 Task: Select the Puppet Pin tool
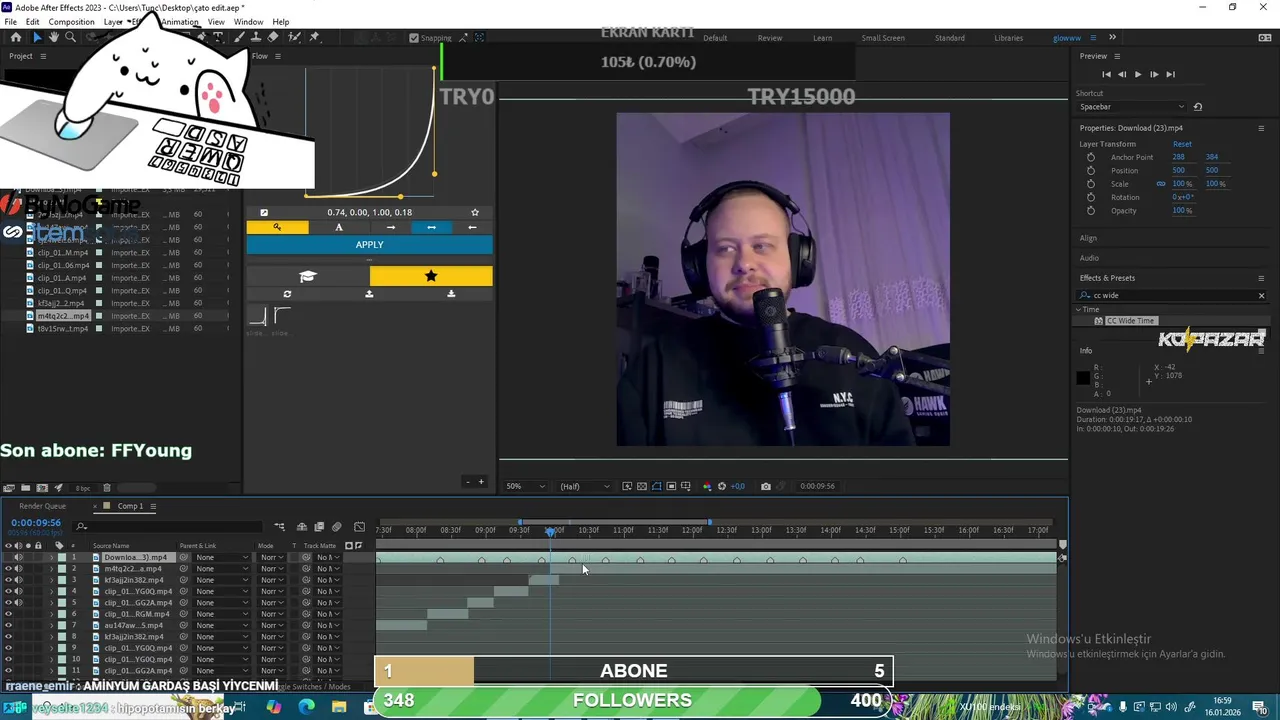point(314,37)
